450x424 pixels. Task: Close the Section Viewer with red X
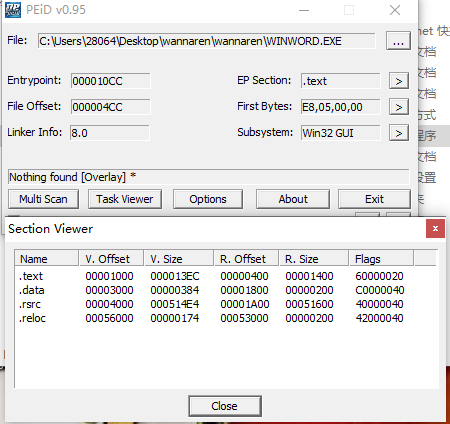435,229
